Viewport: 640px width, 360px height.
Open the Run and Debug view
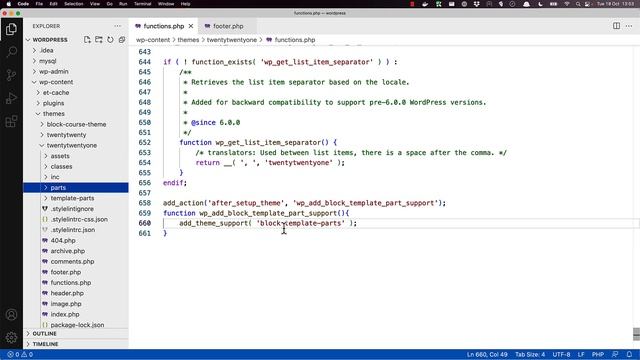click(11, 98)
